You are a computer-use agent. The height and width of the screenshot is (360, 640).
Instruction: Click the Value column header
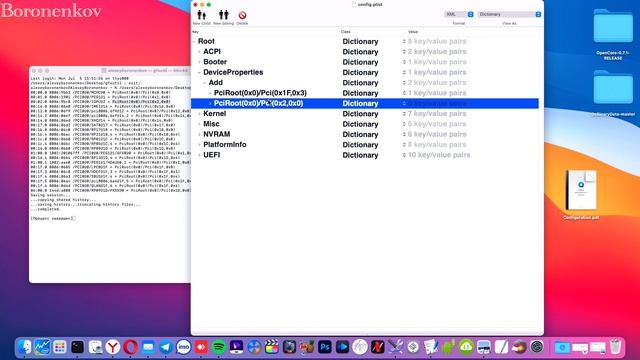(x=413, y=31)
